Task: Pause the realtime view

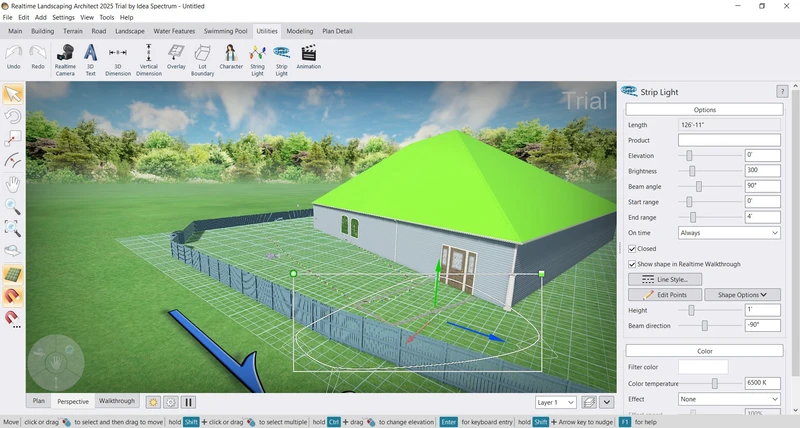Action: pos(188,402)
